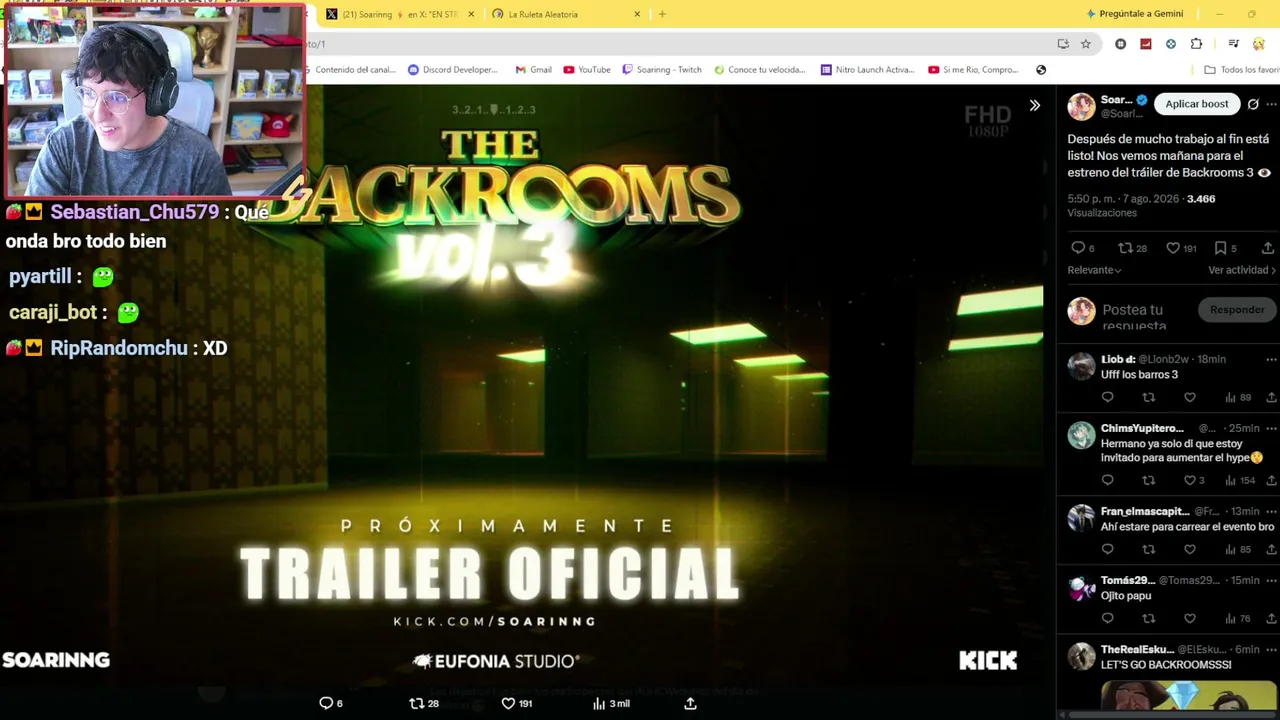
Task: Click the Responder button
Action: pyautogui.click(x=1237, y=310)
